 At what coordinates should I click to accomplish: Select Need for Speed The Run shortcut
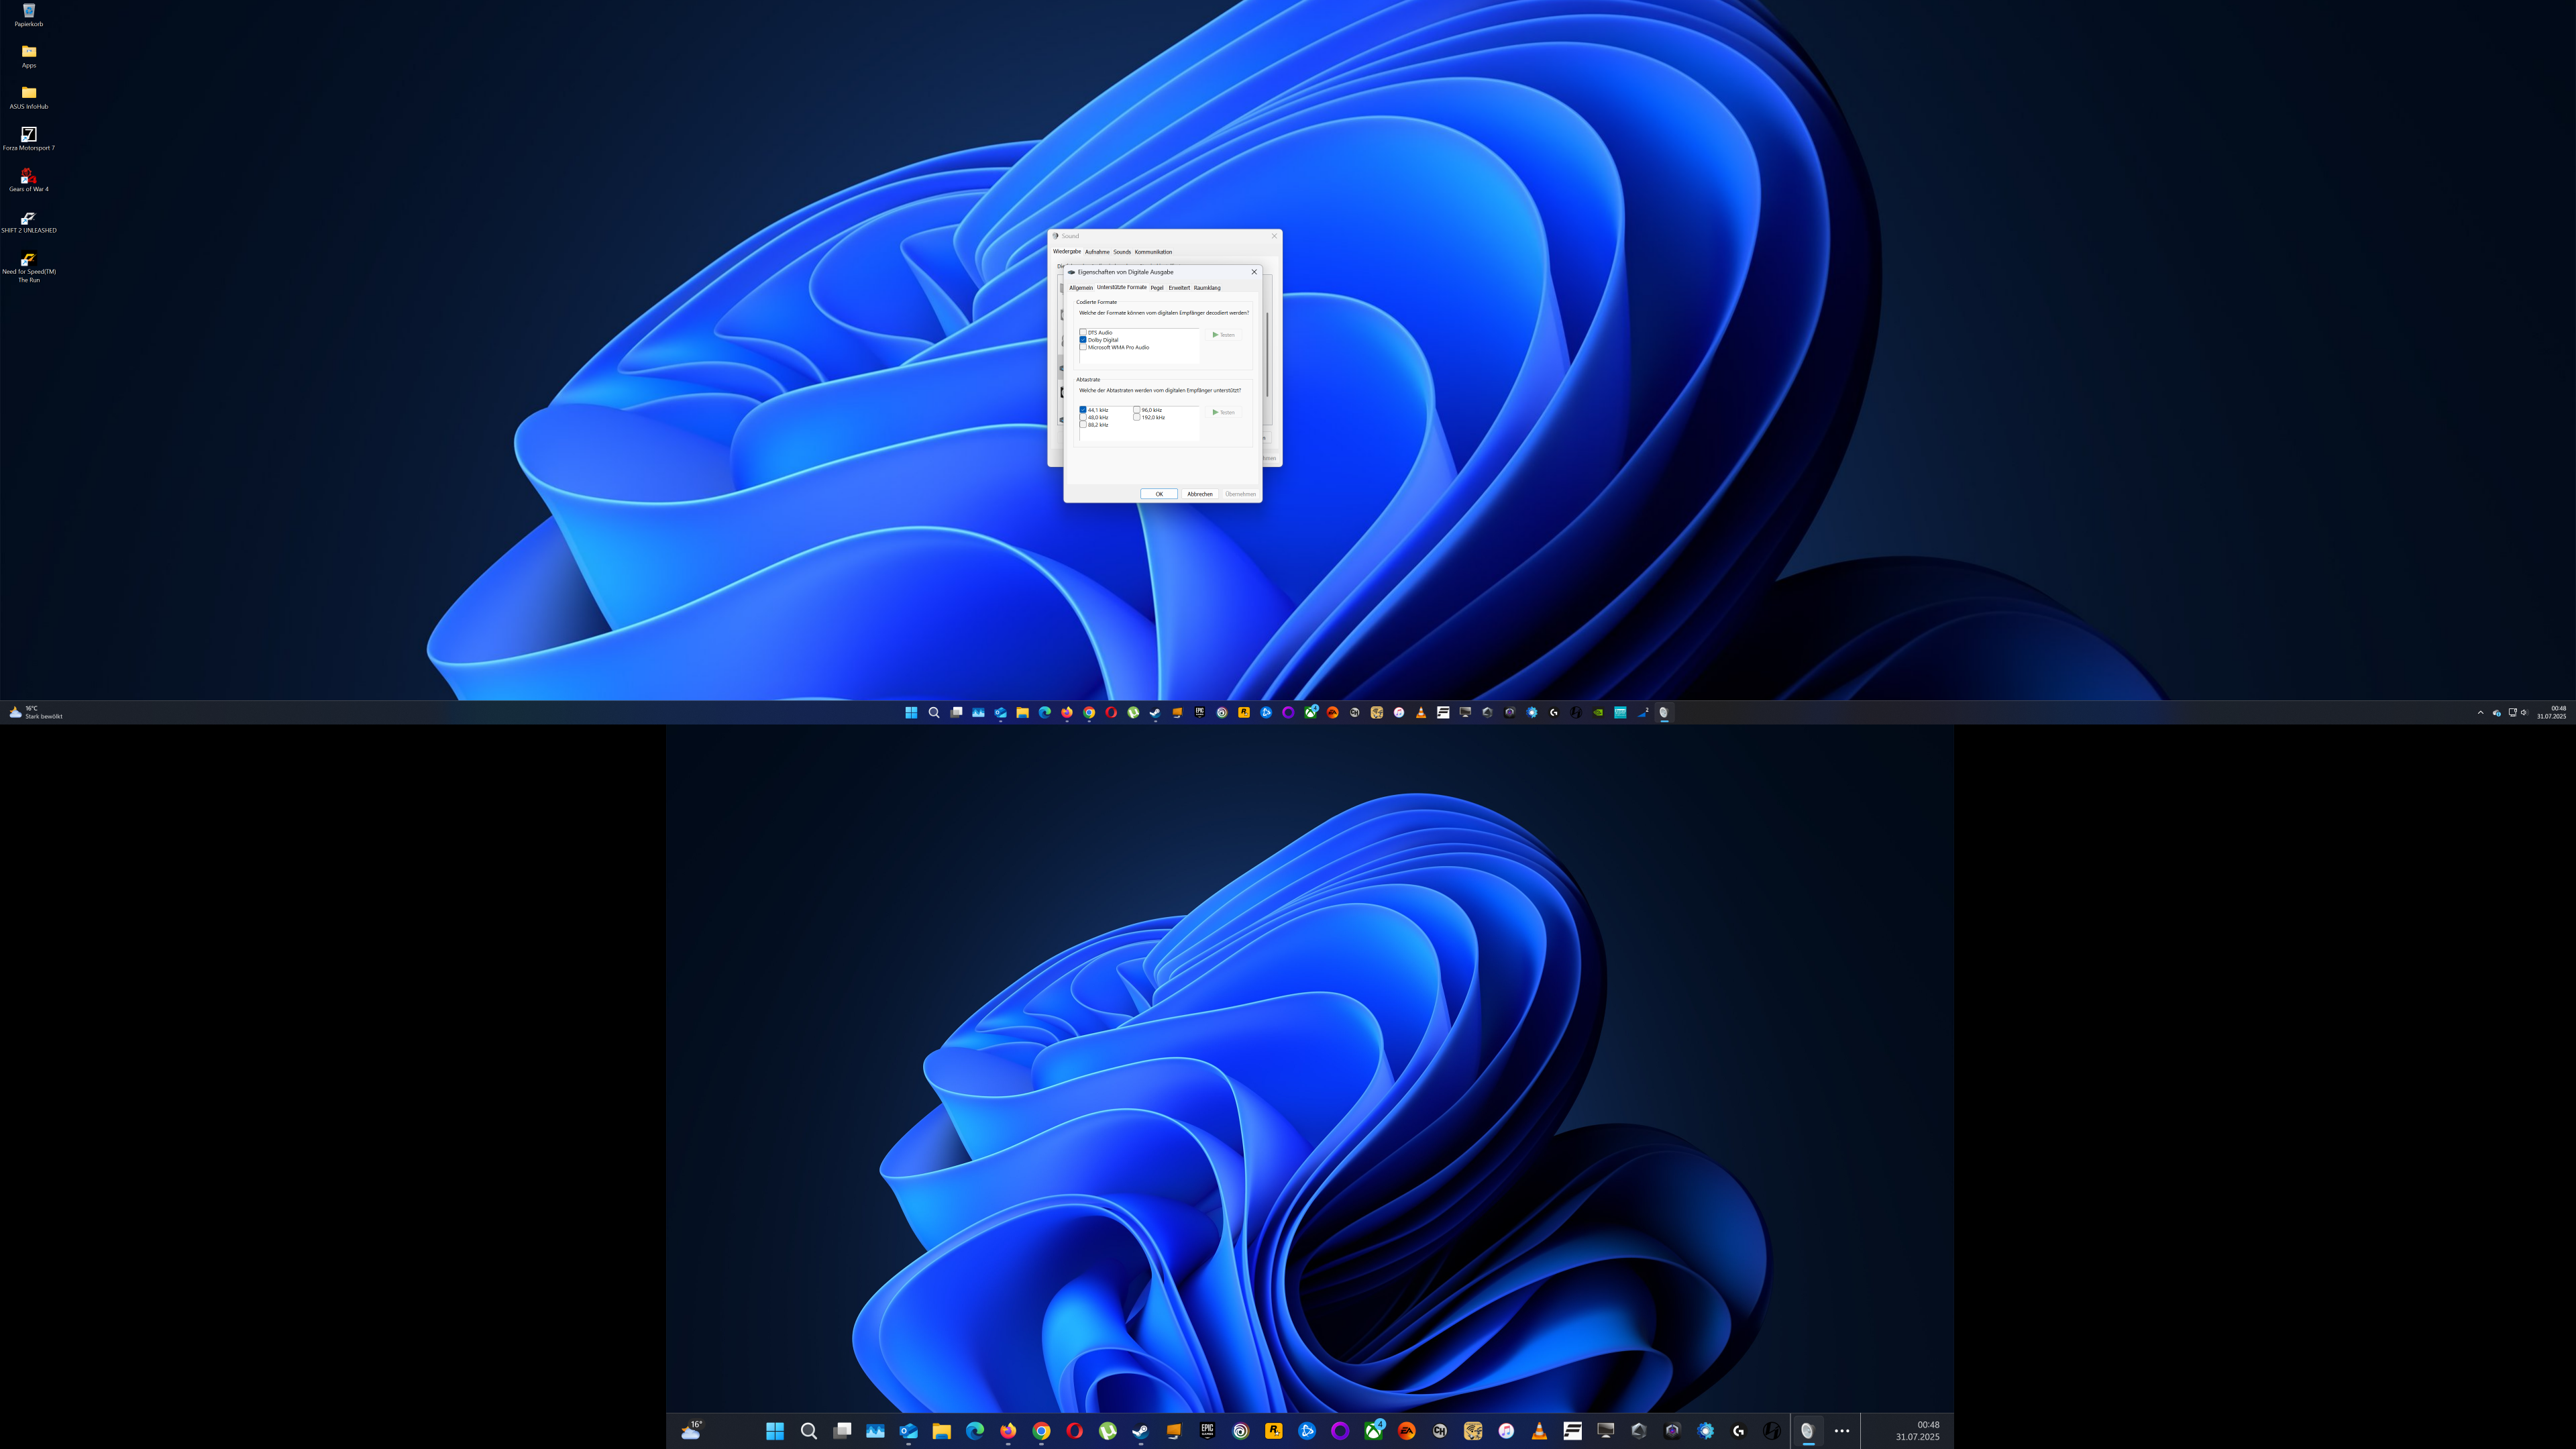(28, 259)
